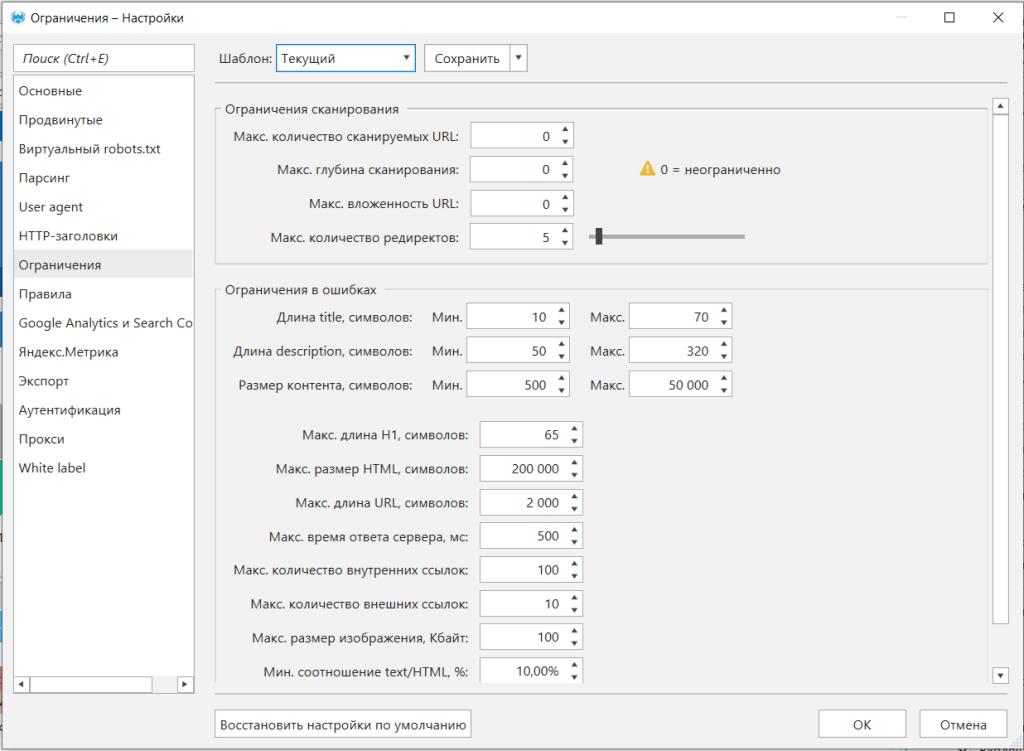Increase Макс. размер изображения stepper

click(x=574, y=631)
